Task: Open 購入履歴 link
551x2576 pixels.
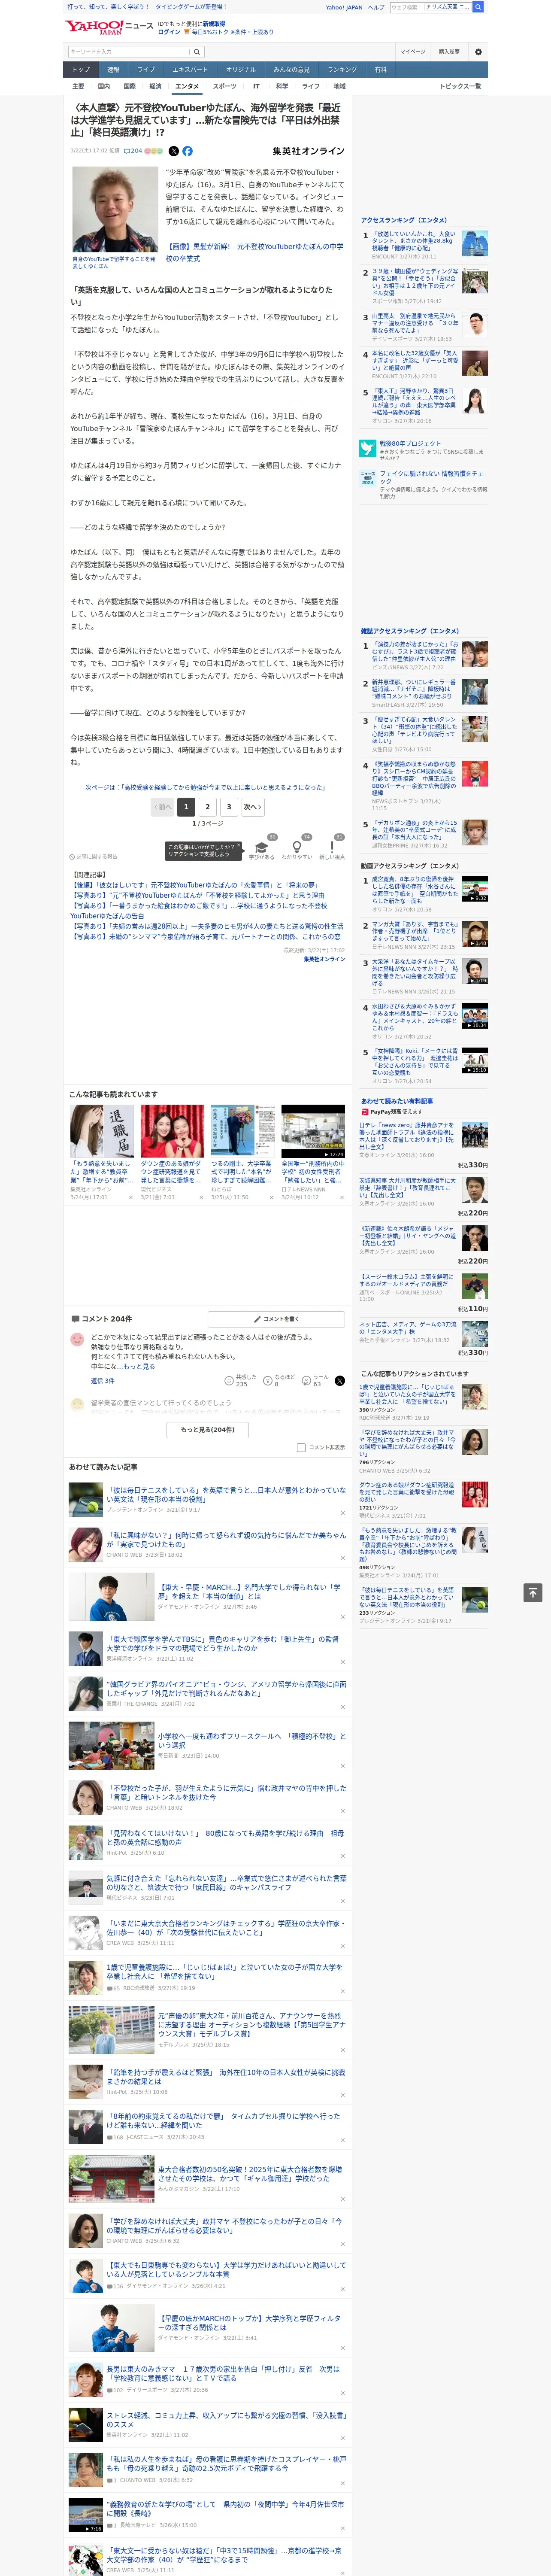Action: pos(449,51)
